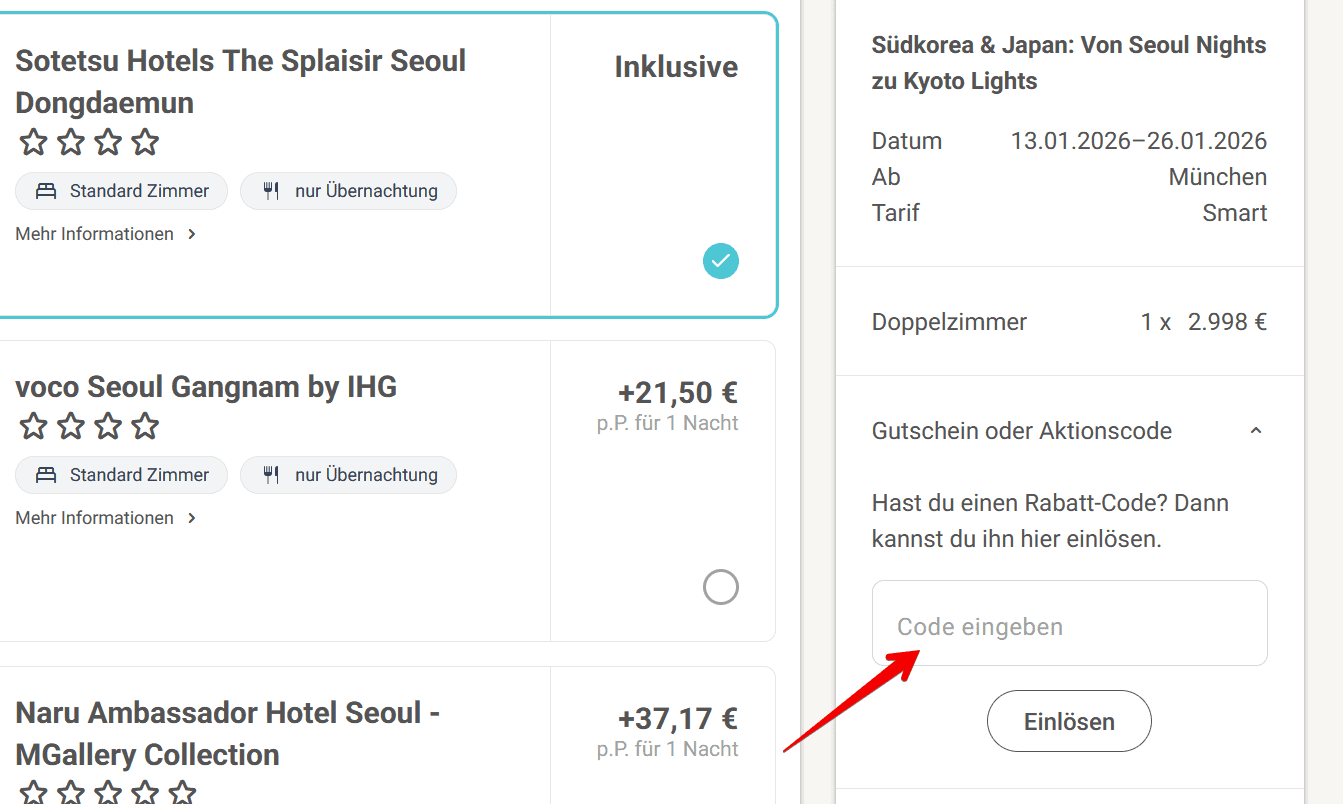Viewport: 1343px width, 804px height.
Task: Select the voco Seoul Gangnam radio button
Action: click(x=720, y=587)
